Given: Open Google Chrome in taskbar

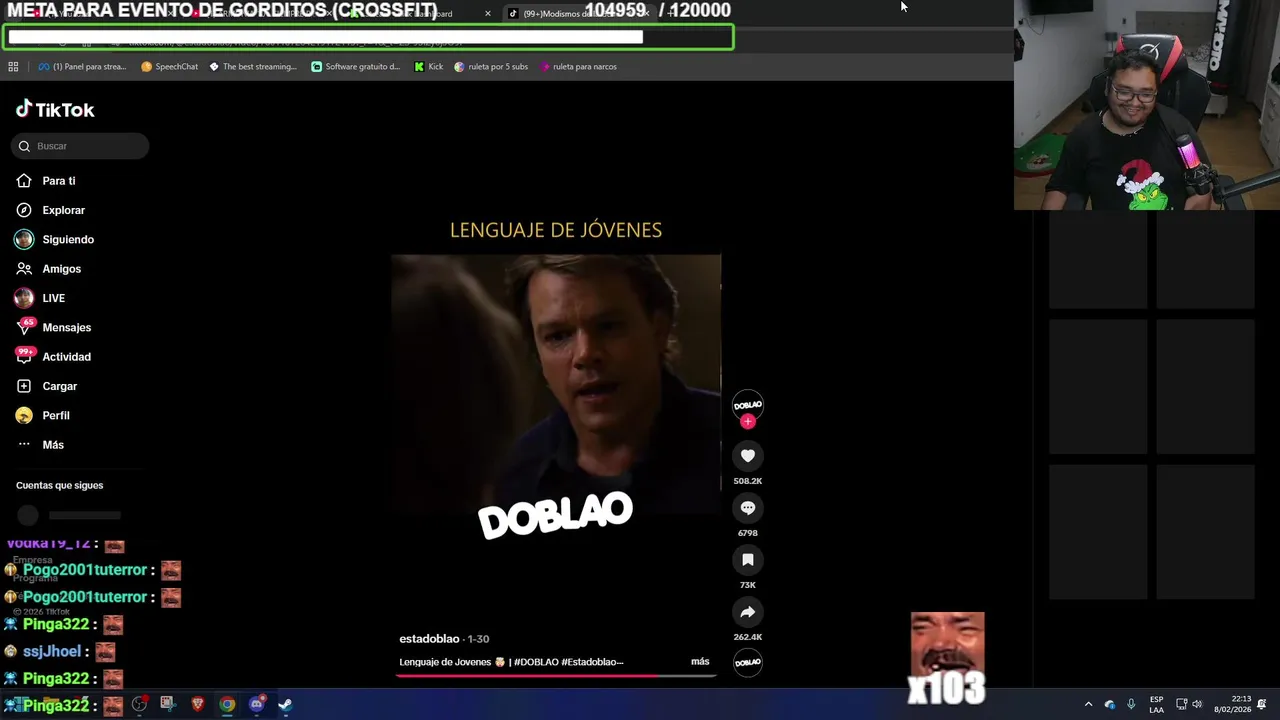Looking at the screenshot, I should [227, 704].
